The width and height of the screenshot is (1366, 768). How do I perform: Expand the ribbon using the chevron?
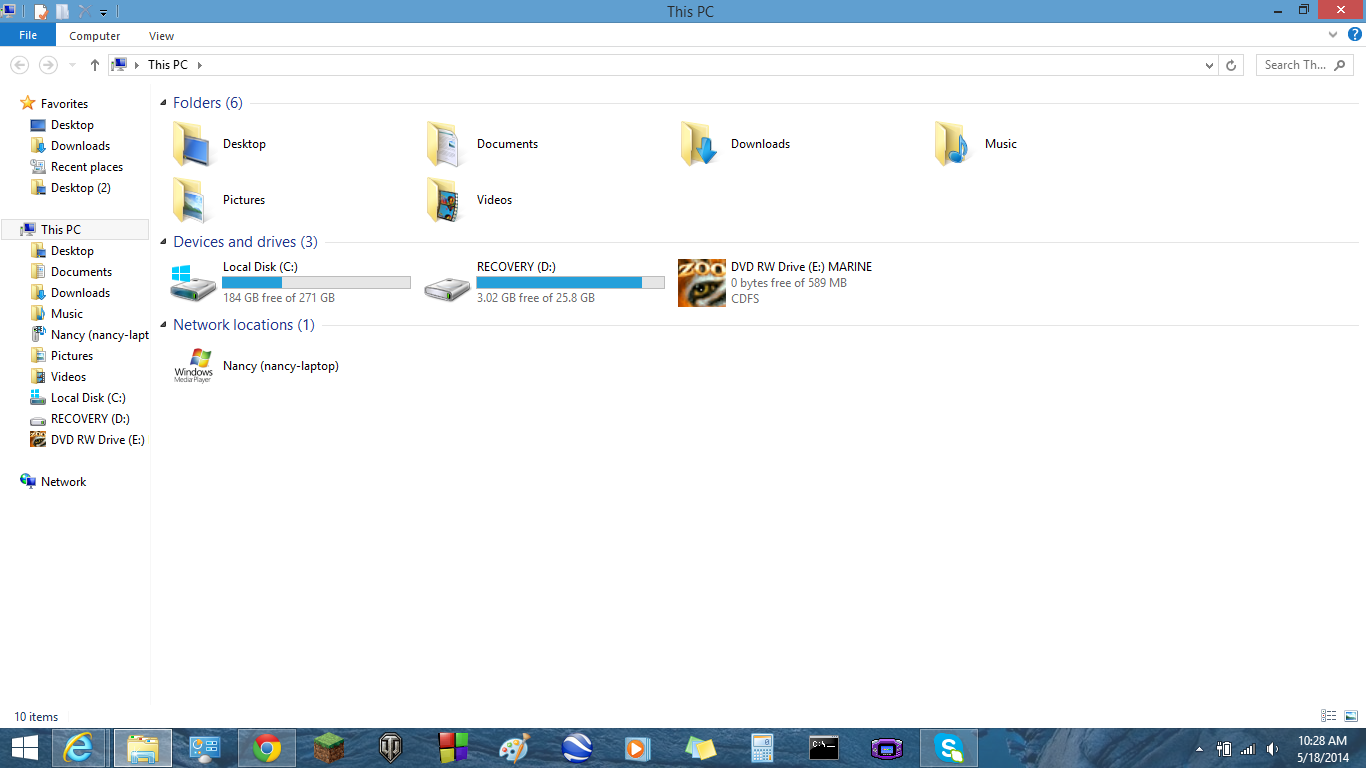(1333, 35)
